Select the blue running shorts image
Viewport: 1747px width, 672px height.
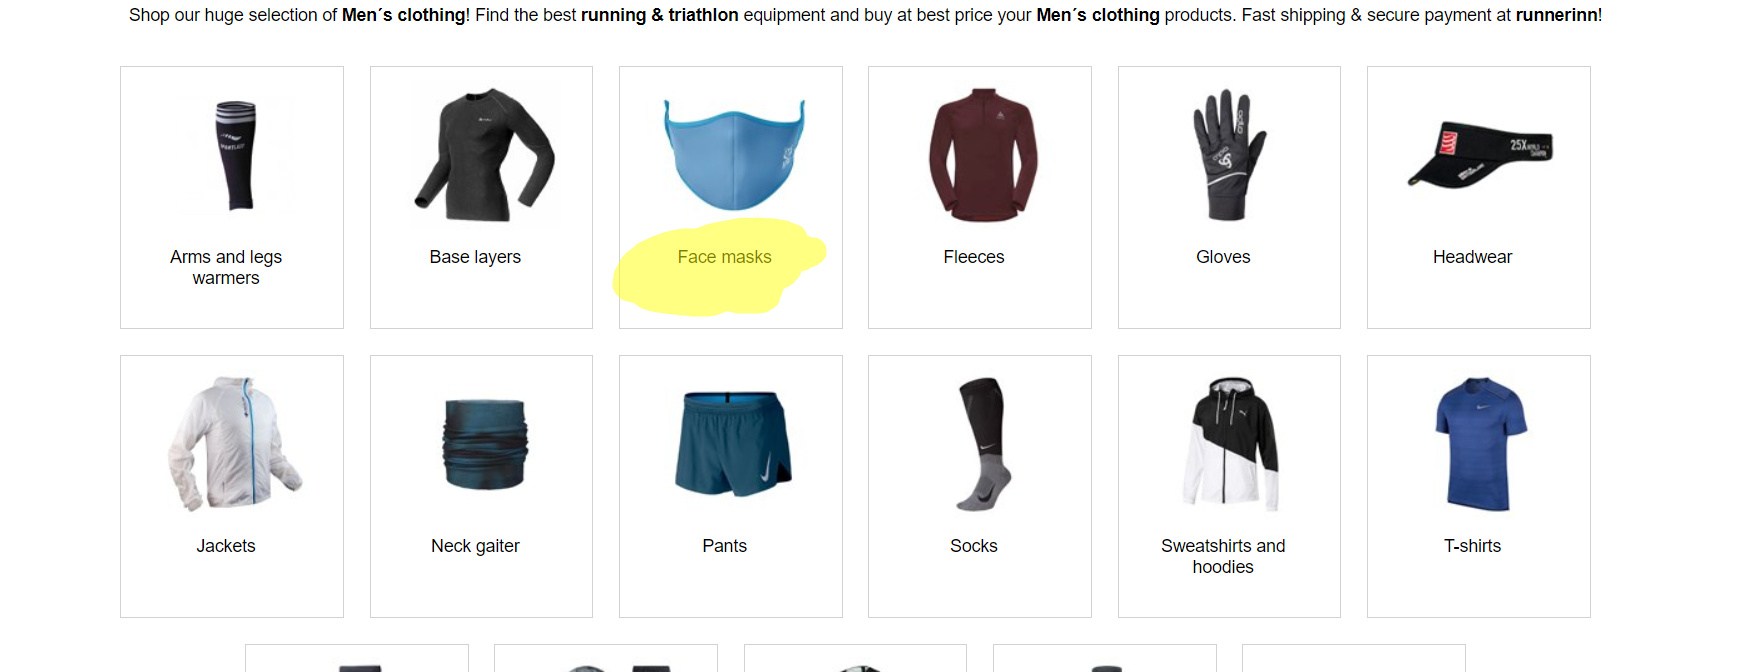[x=733, y=444]
